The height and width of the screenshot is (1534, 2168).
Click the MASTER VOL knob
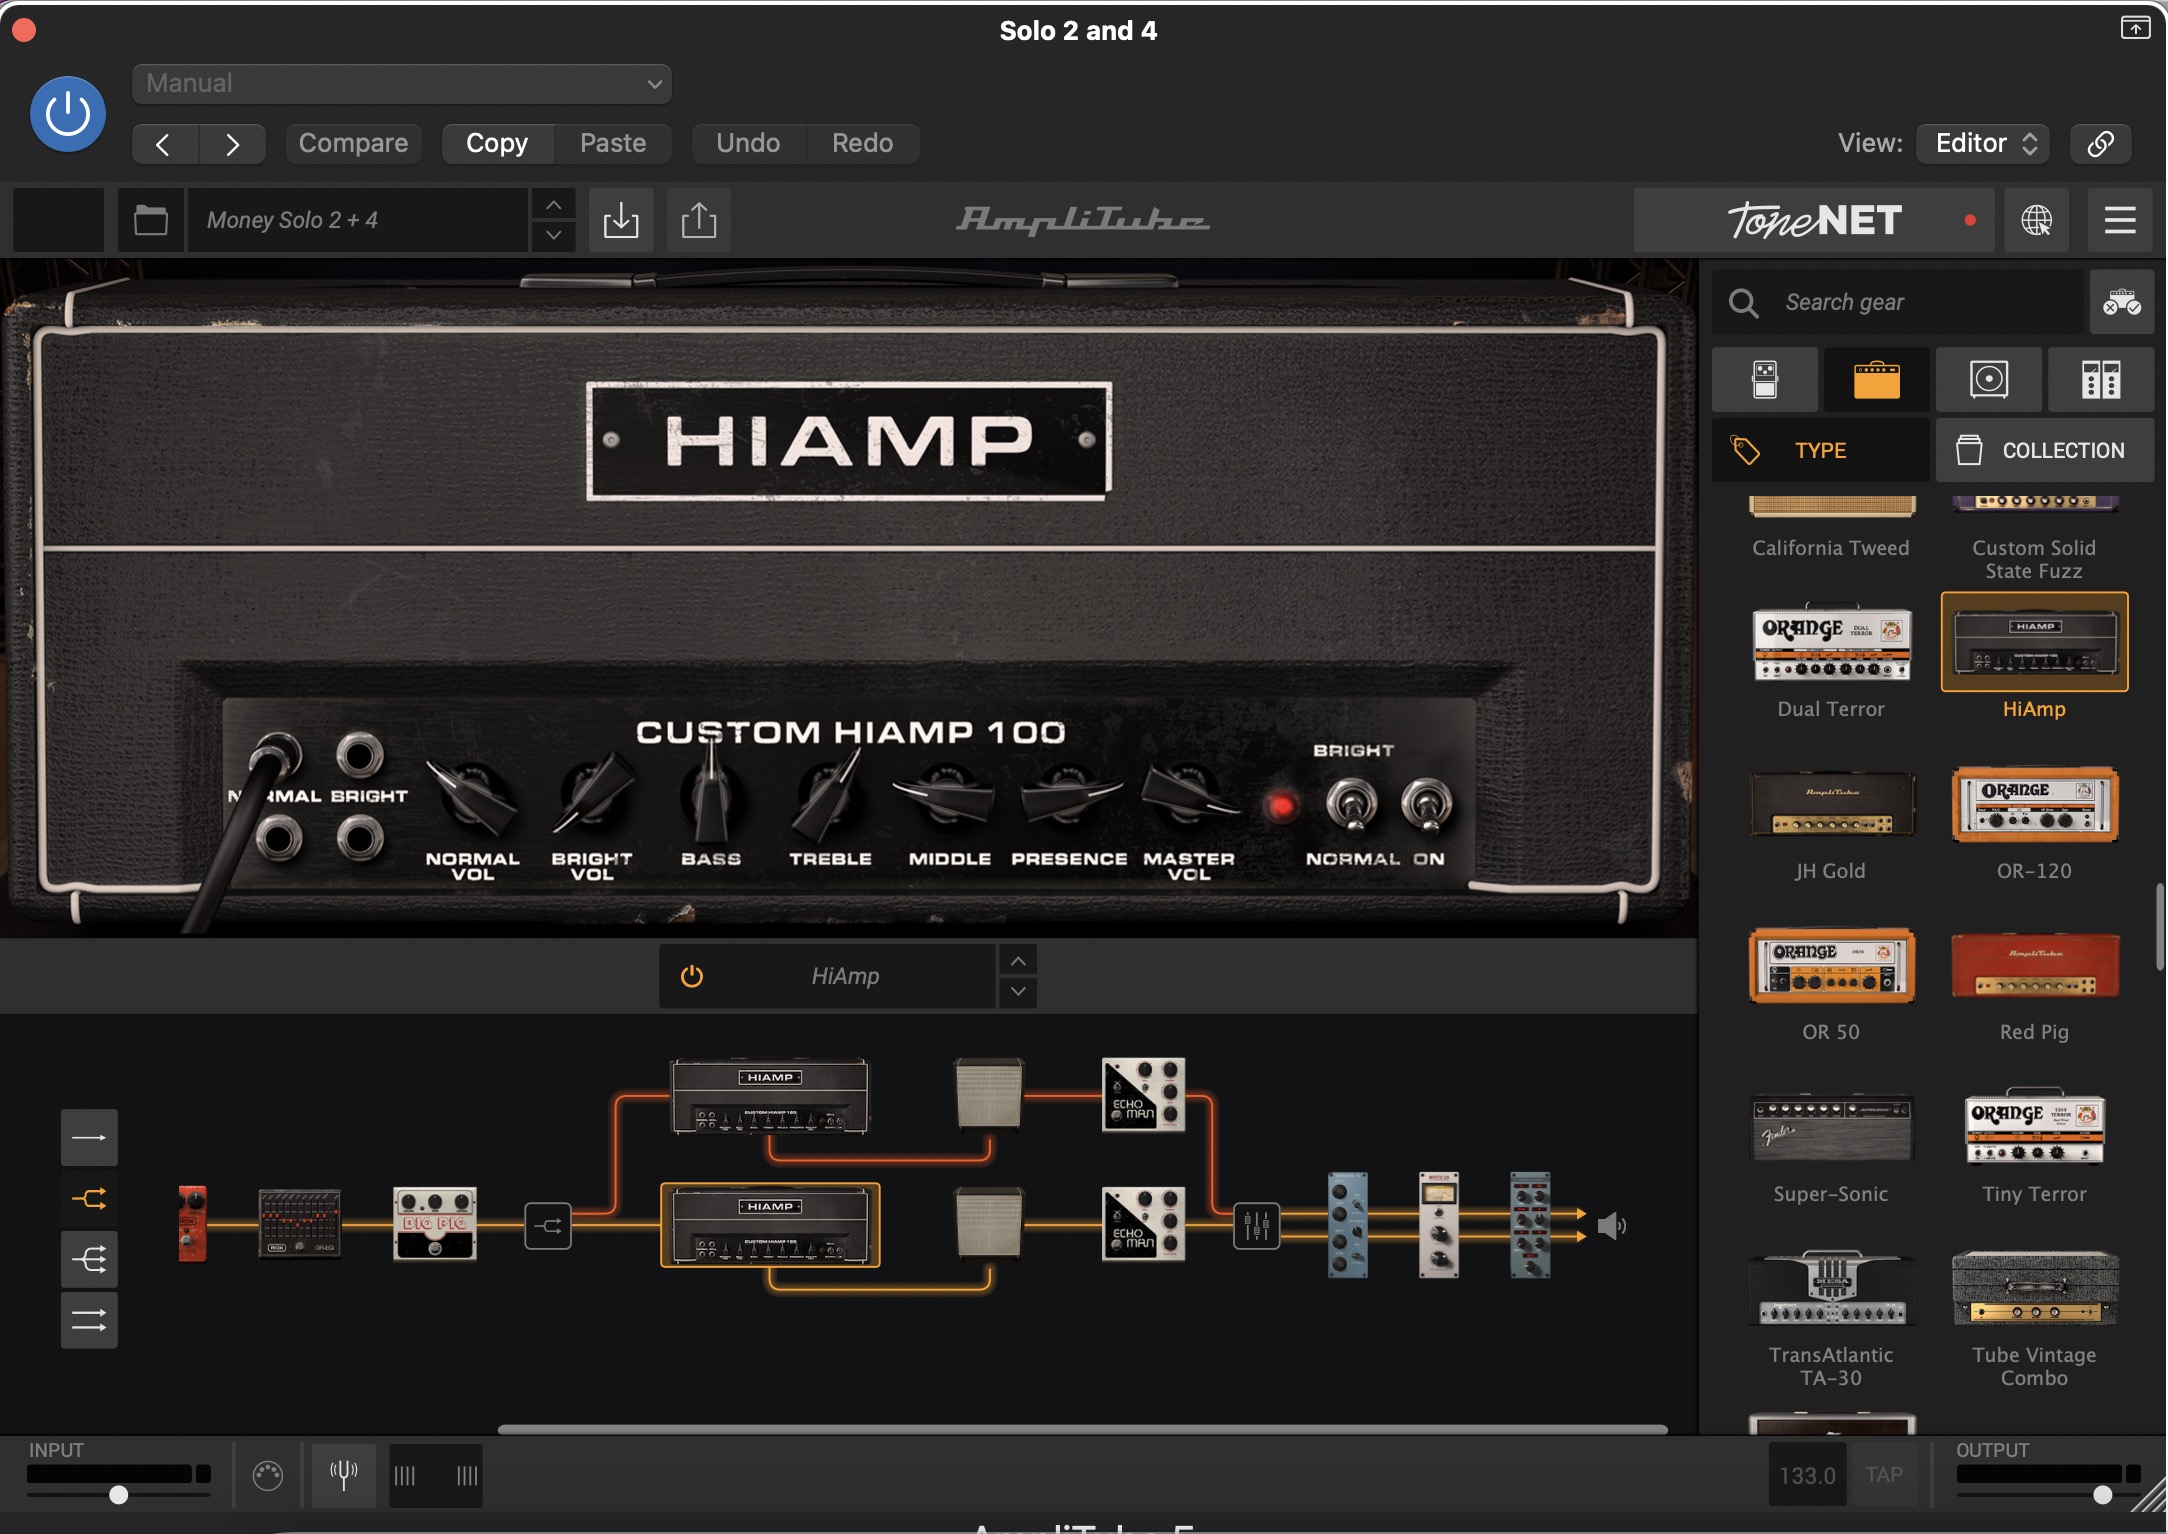point(1188,795)
